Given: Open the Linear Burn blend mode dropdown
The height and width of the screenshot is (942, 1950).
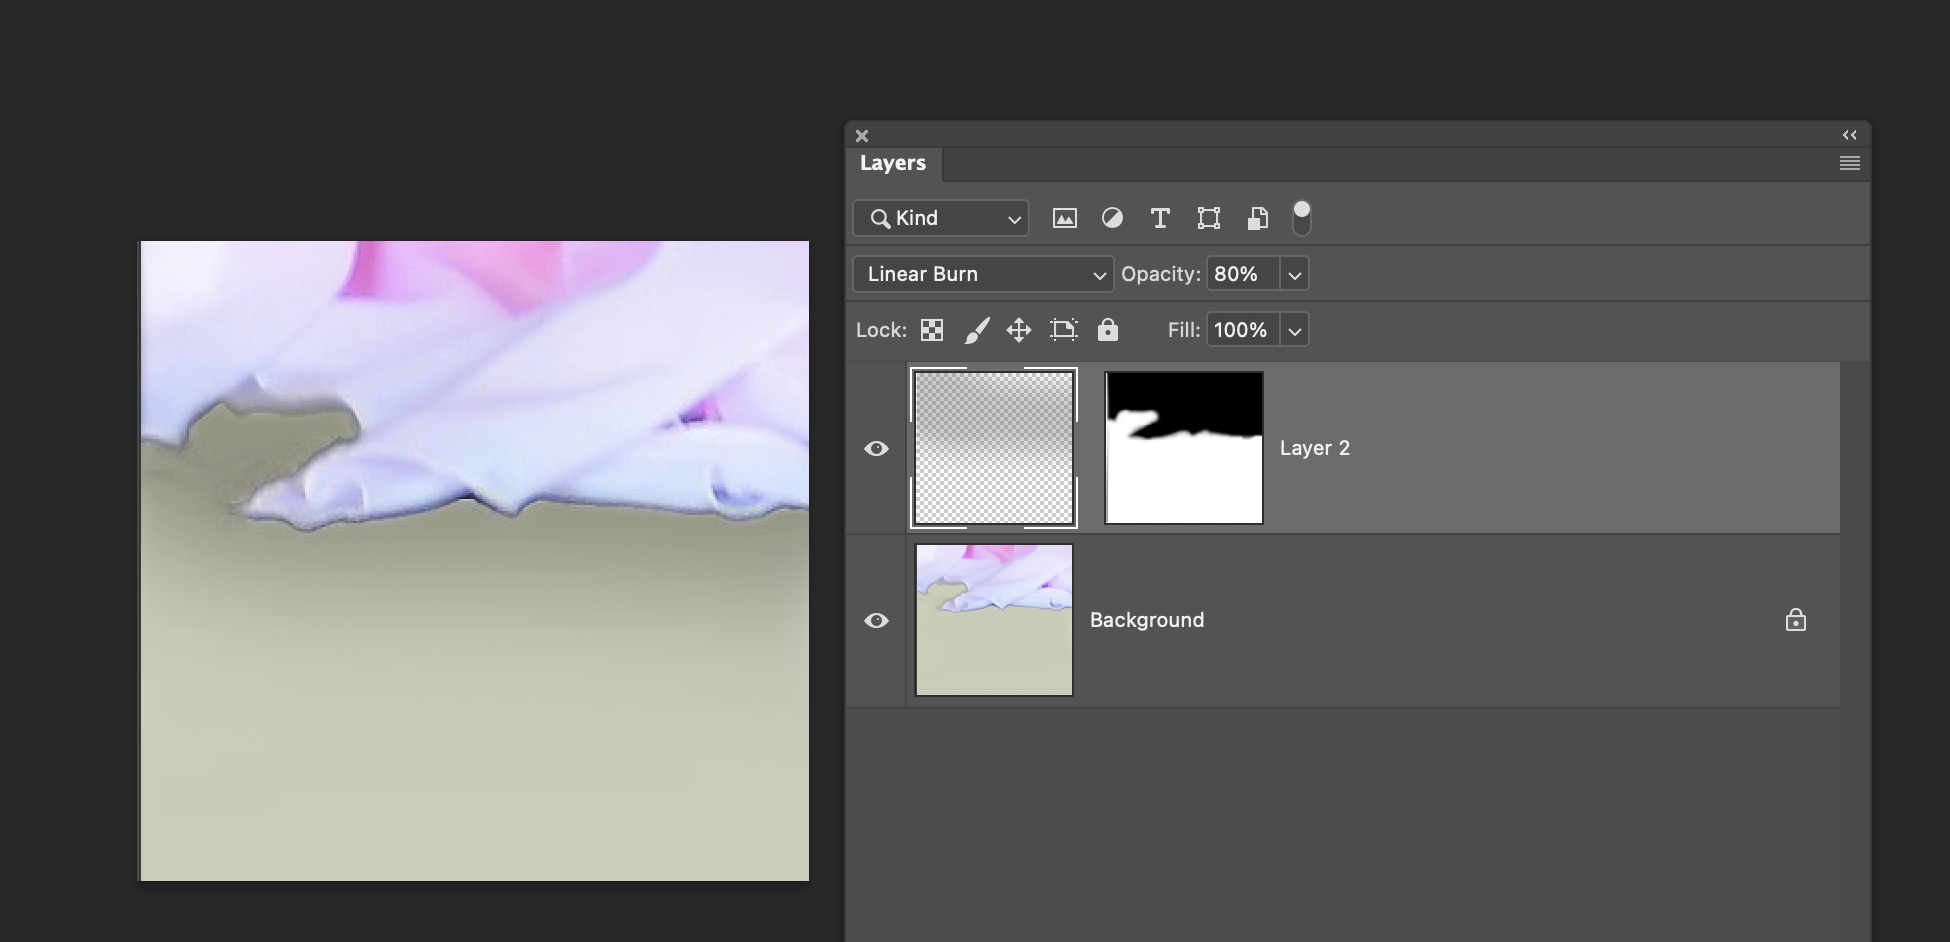Looking at the screenshot, I should coord(982,274).
